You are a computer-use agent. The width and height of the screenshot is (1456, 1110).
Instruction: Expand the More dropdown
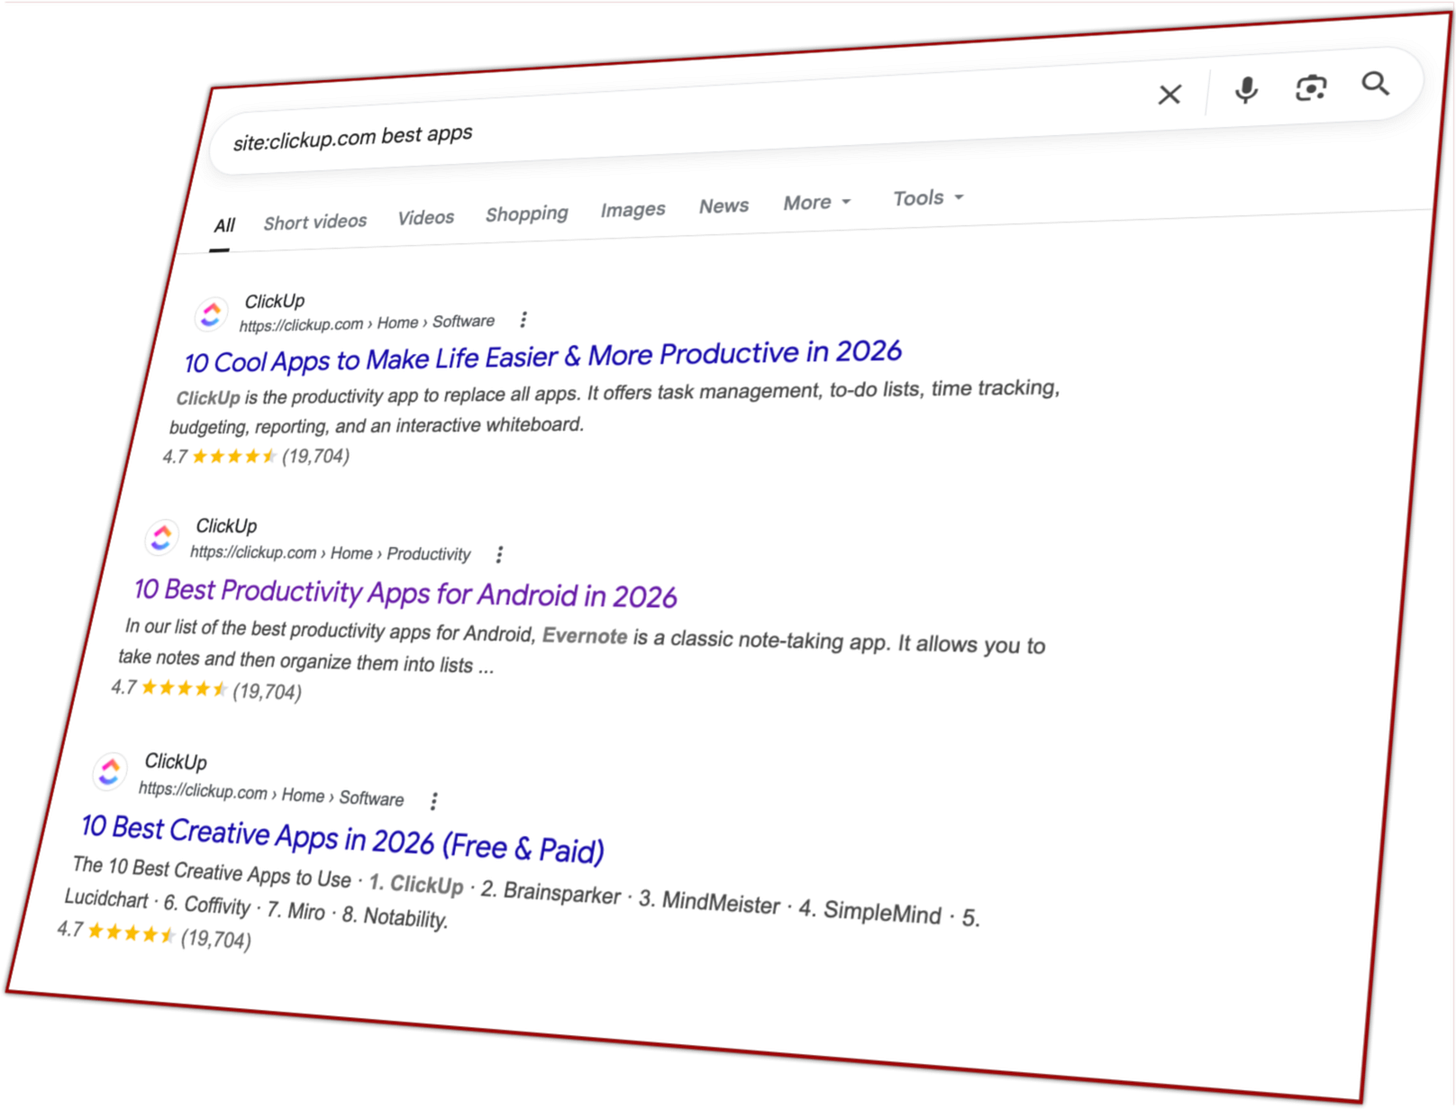click(817, 203)
